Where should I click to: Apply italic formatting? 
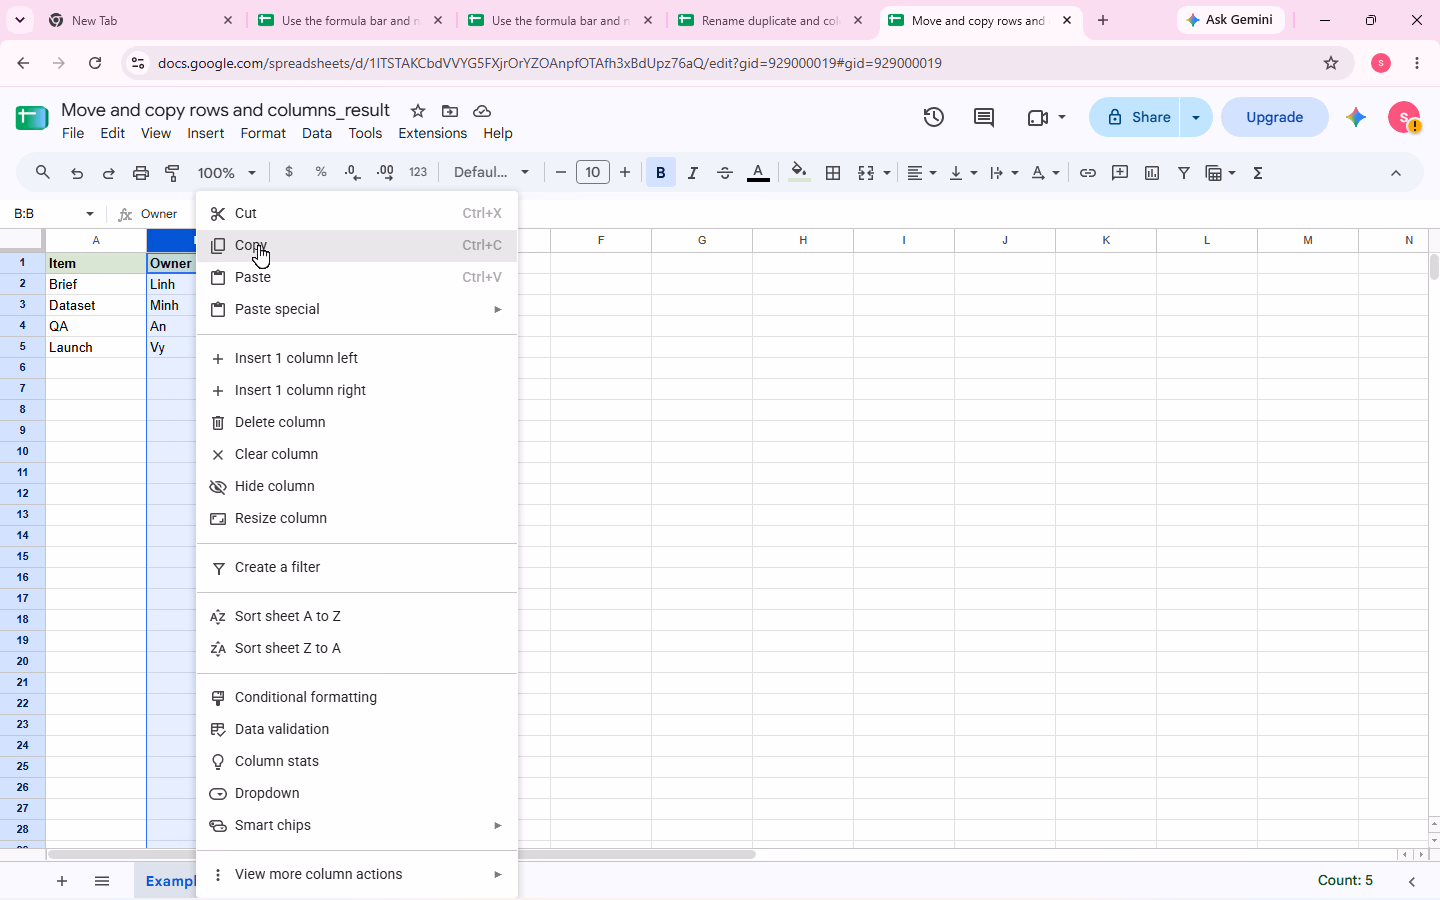click(x=692, y=173)
